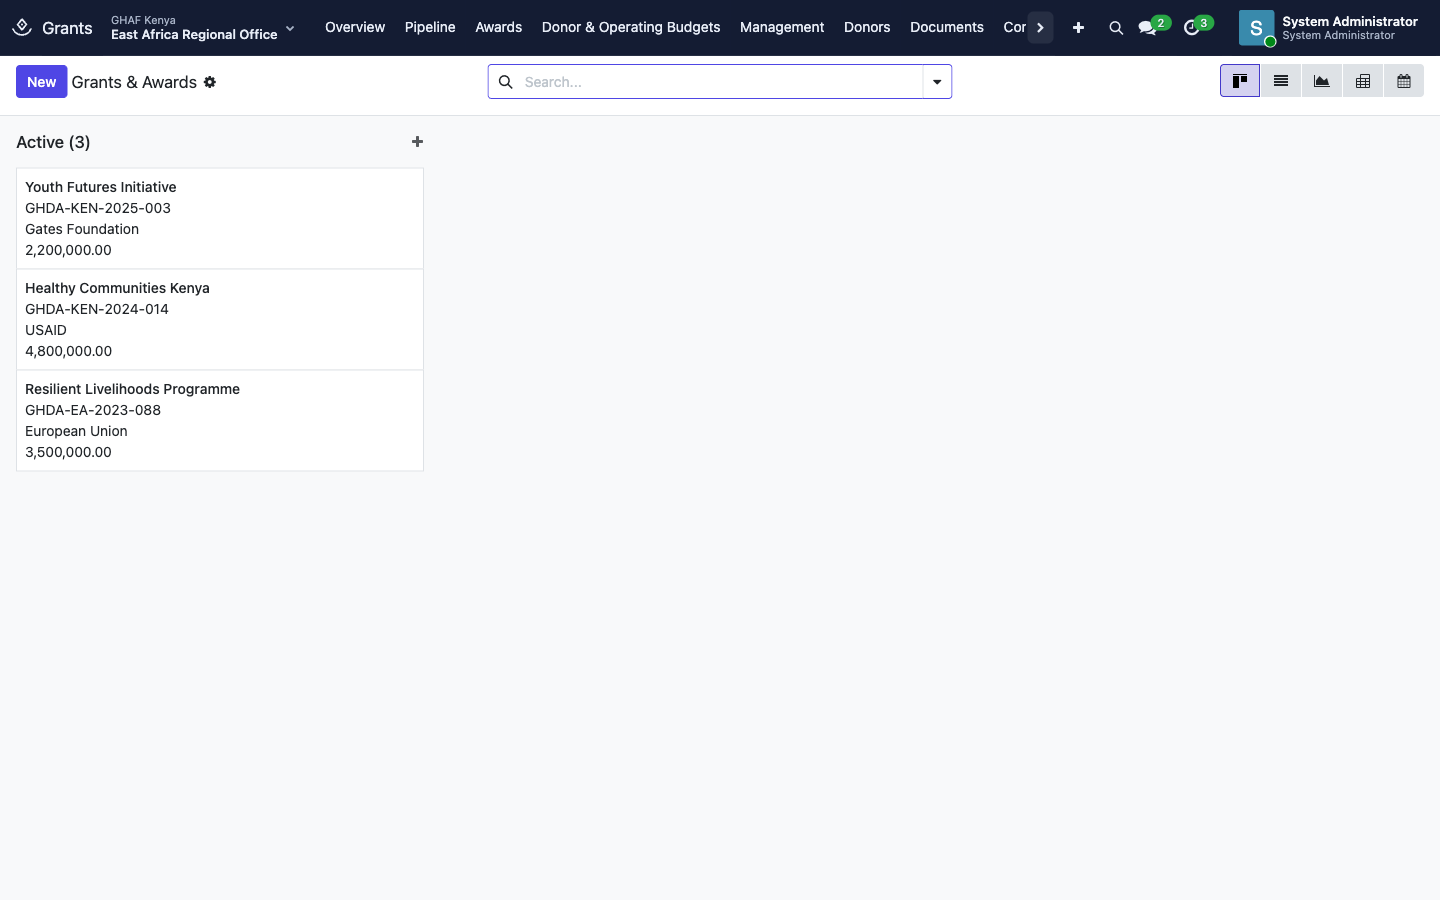
Task: Click reference GHDA-EA-2023-088
Action: click(x=93, y=410)
